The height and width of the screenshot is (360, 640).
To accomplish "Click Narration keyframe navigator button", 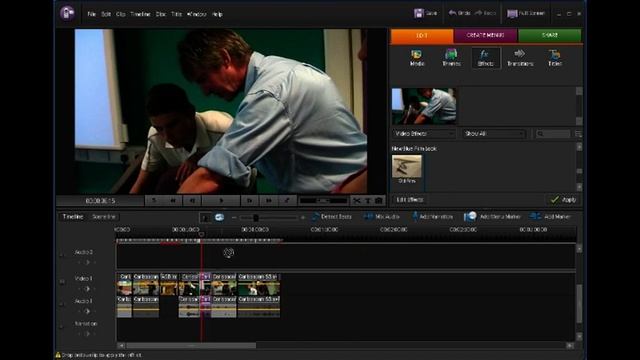I will coord(87,334).
